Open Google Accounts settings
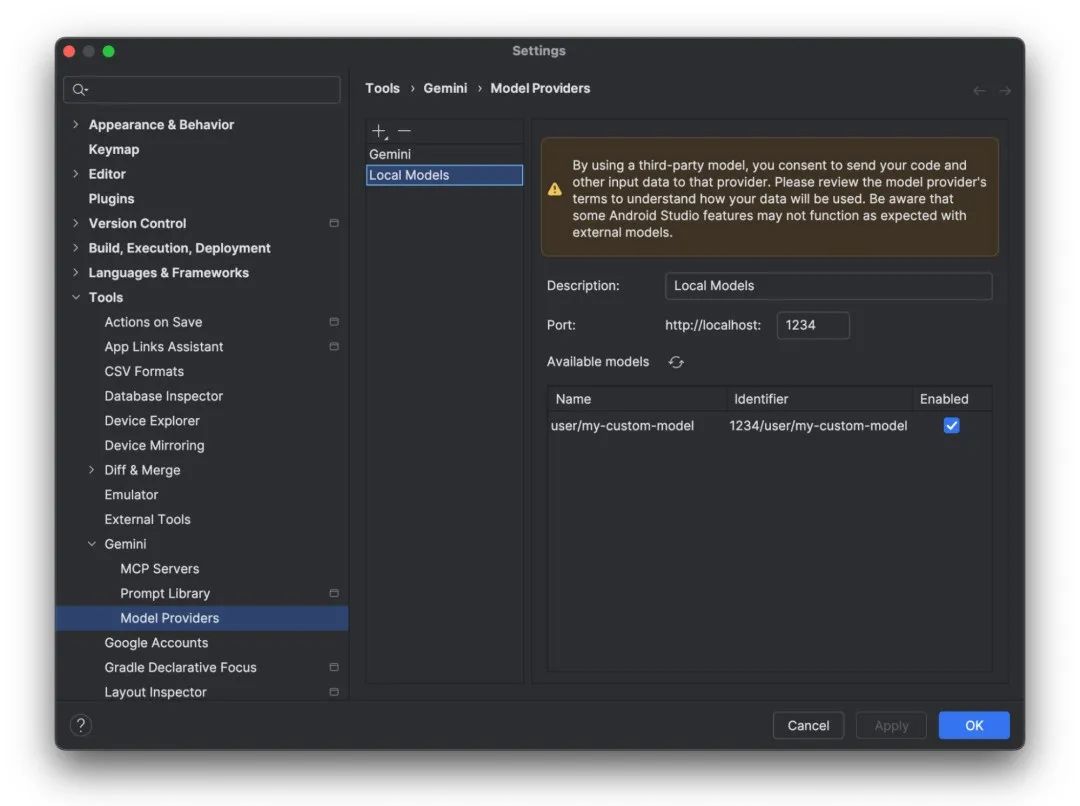 [x=156, y=643]
